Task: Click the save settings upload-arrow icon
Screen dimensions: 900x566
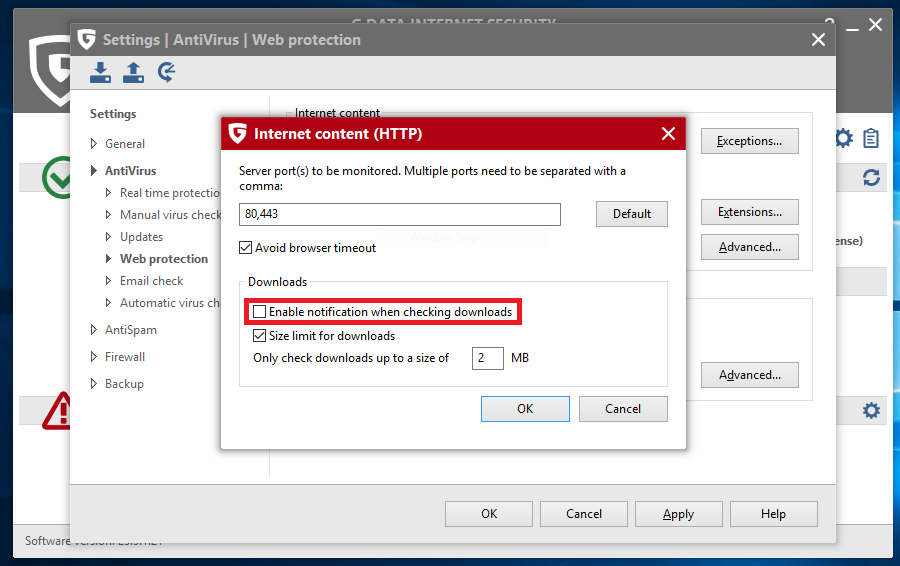Action: tap(134, 72)
